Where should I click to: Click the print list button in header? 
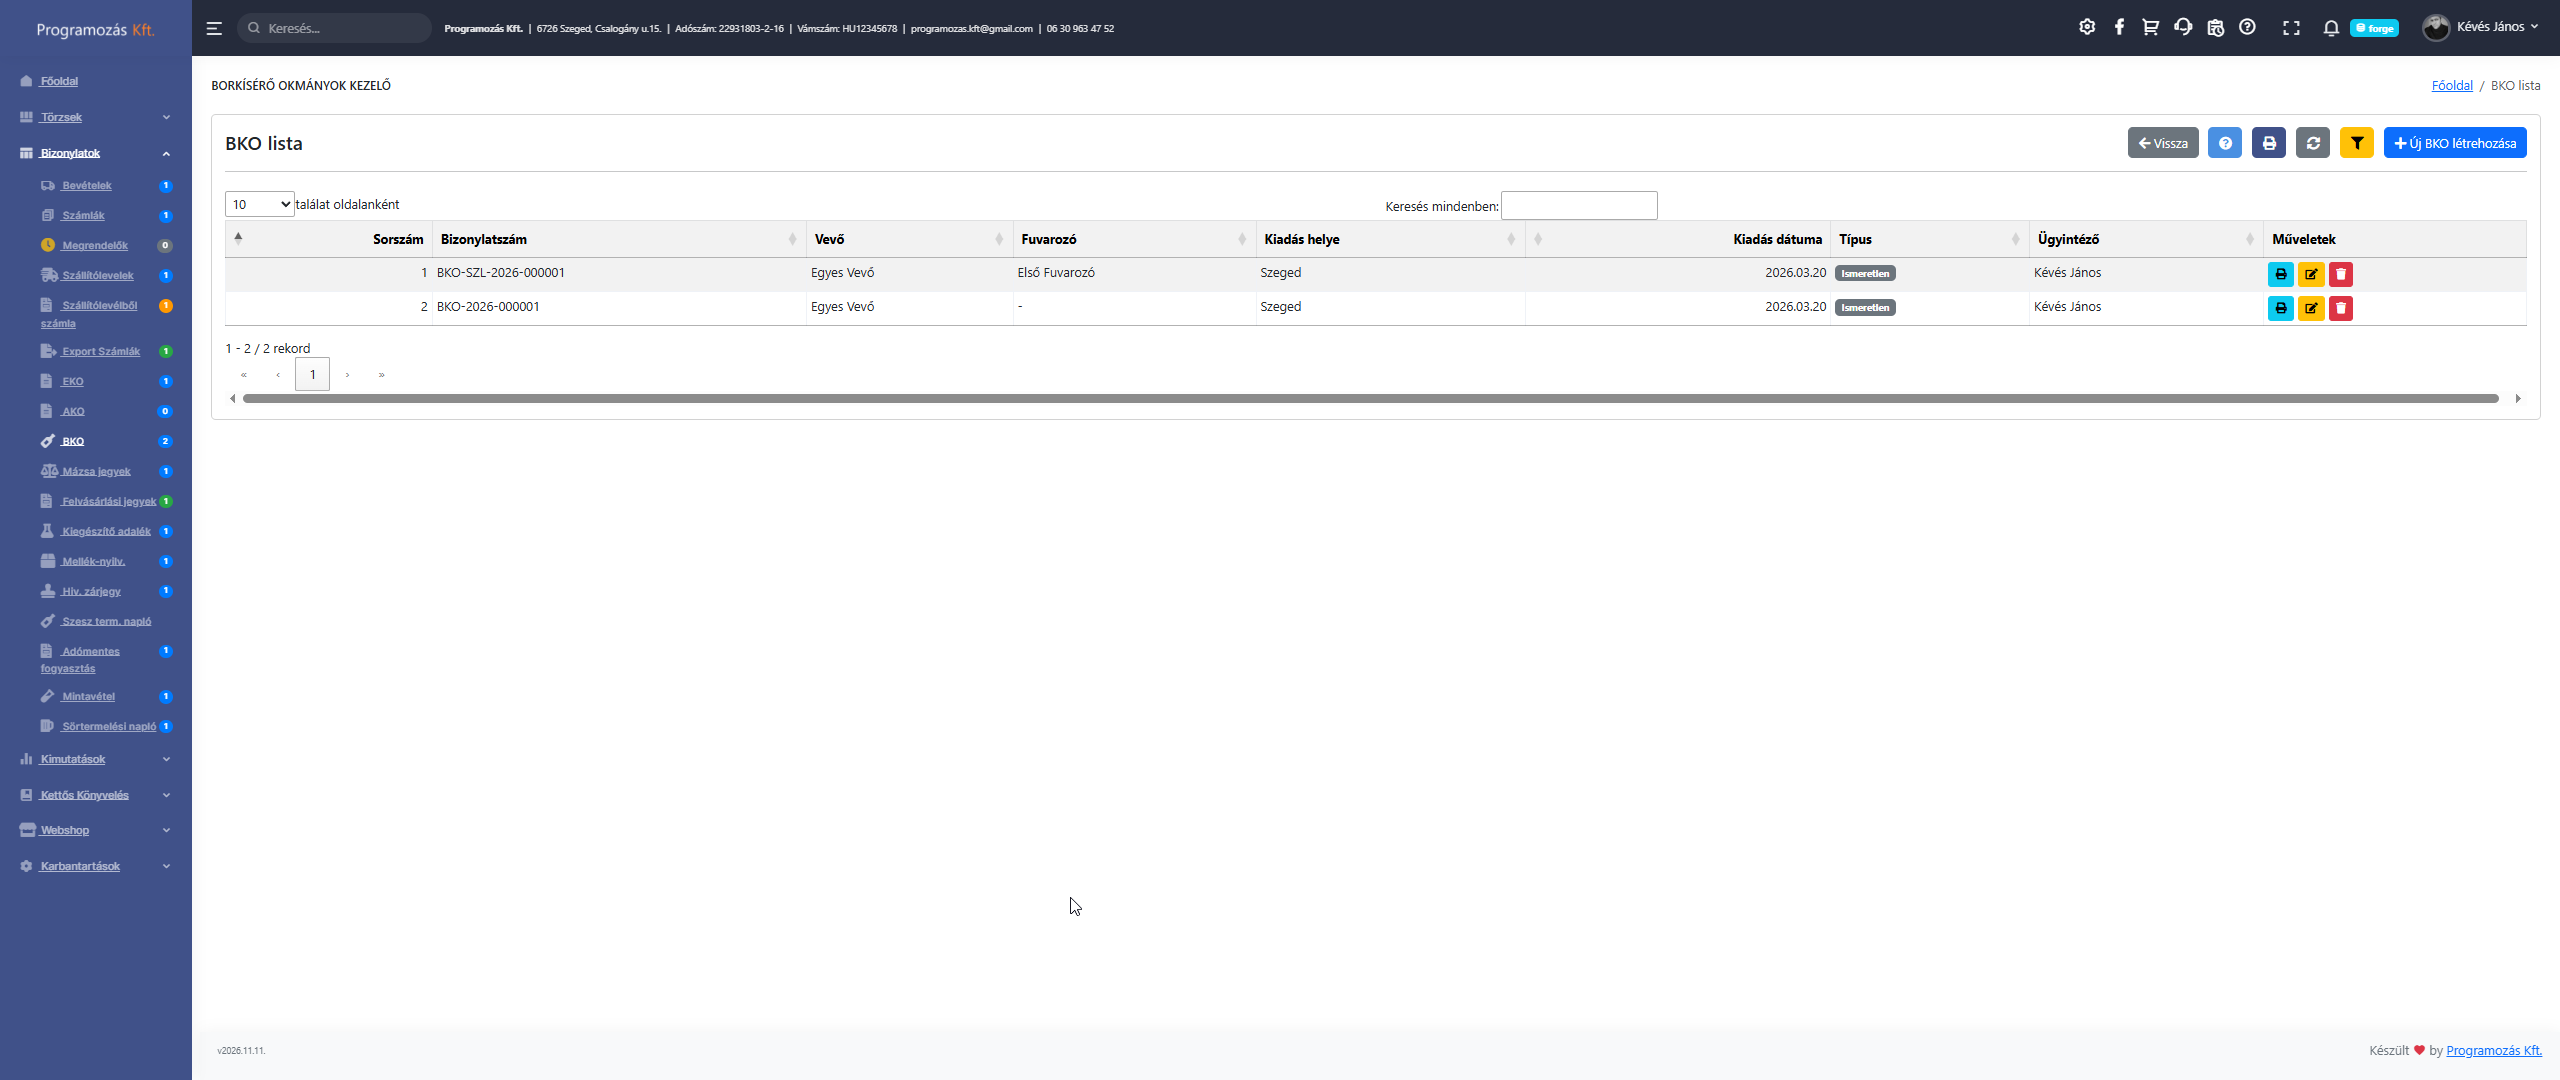pos(2268,143)
